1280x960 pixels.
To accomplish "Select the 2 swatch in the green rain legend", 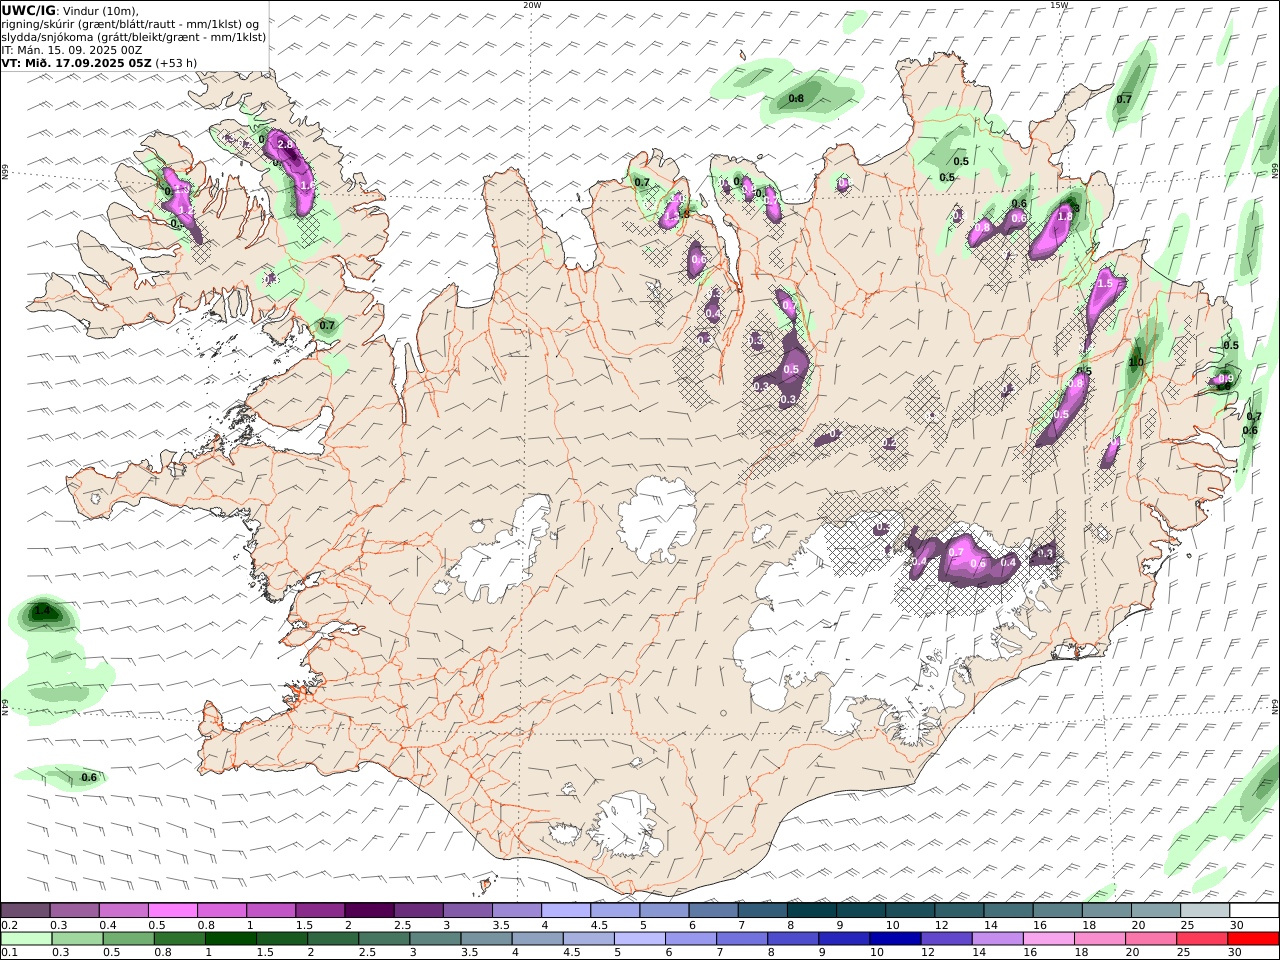I will pyautogui.click(x=332, y=939).
